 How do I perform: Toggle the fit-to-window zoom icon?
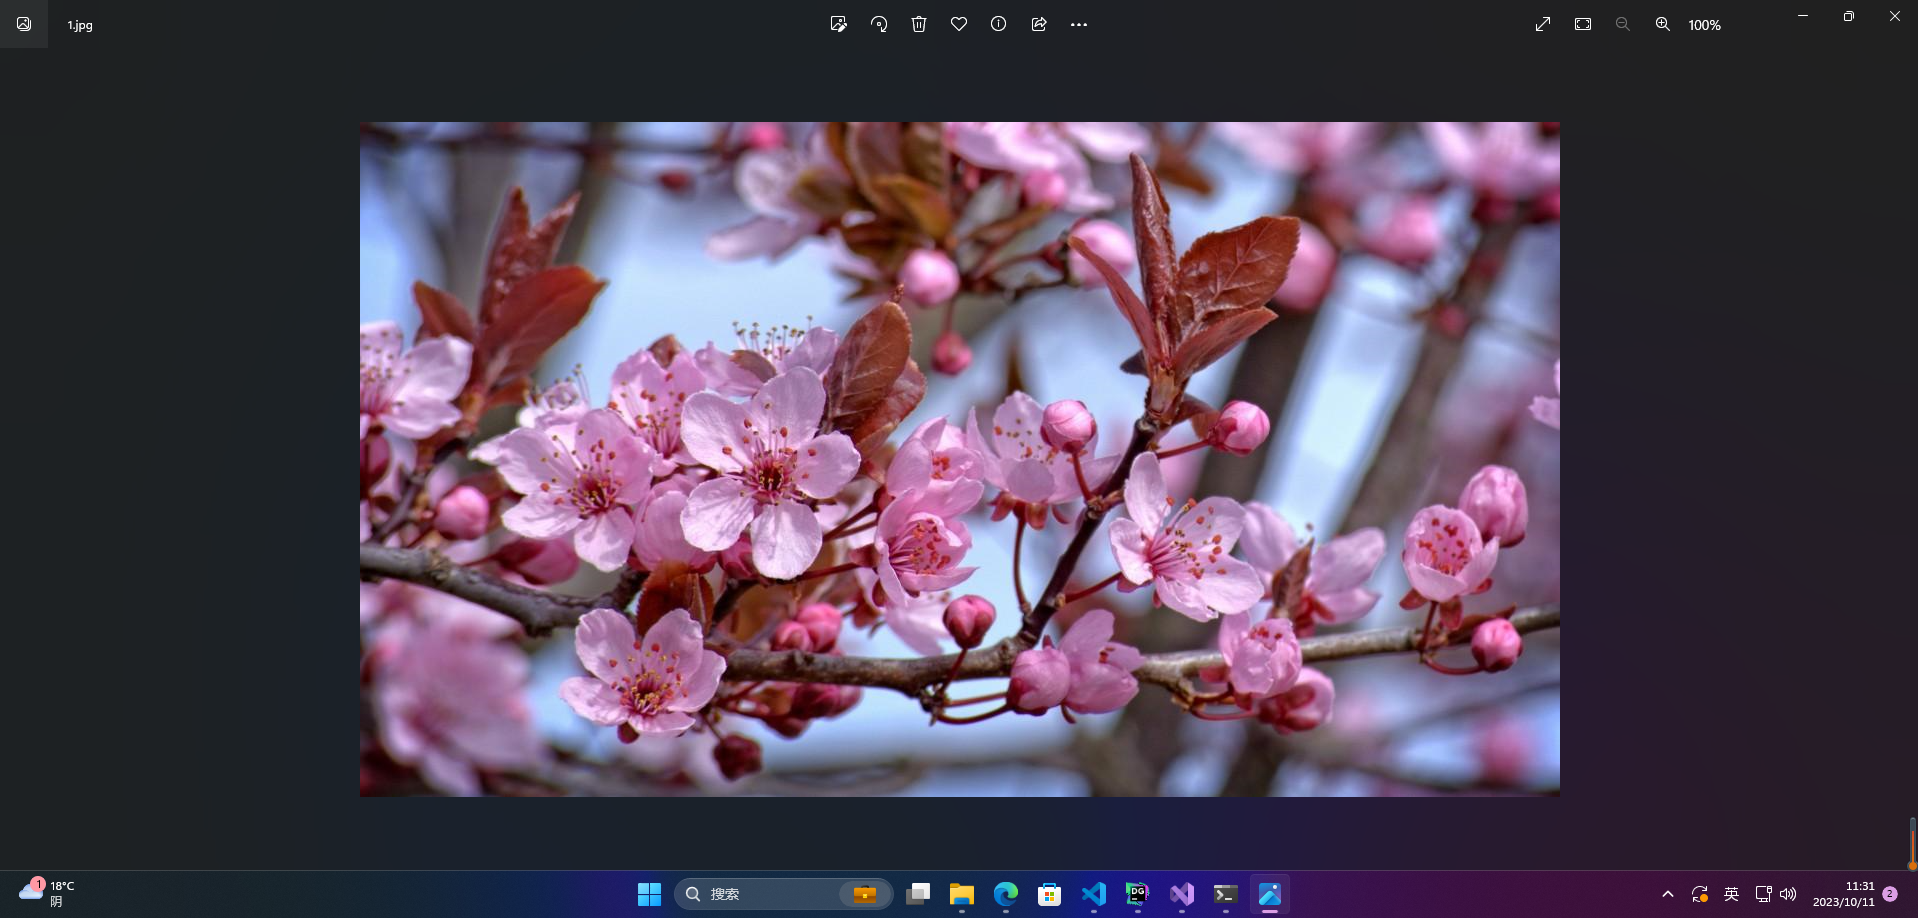1583,24
